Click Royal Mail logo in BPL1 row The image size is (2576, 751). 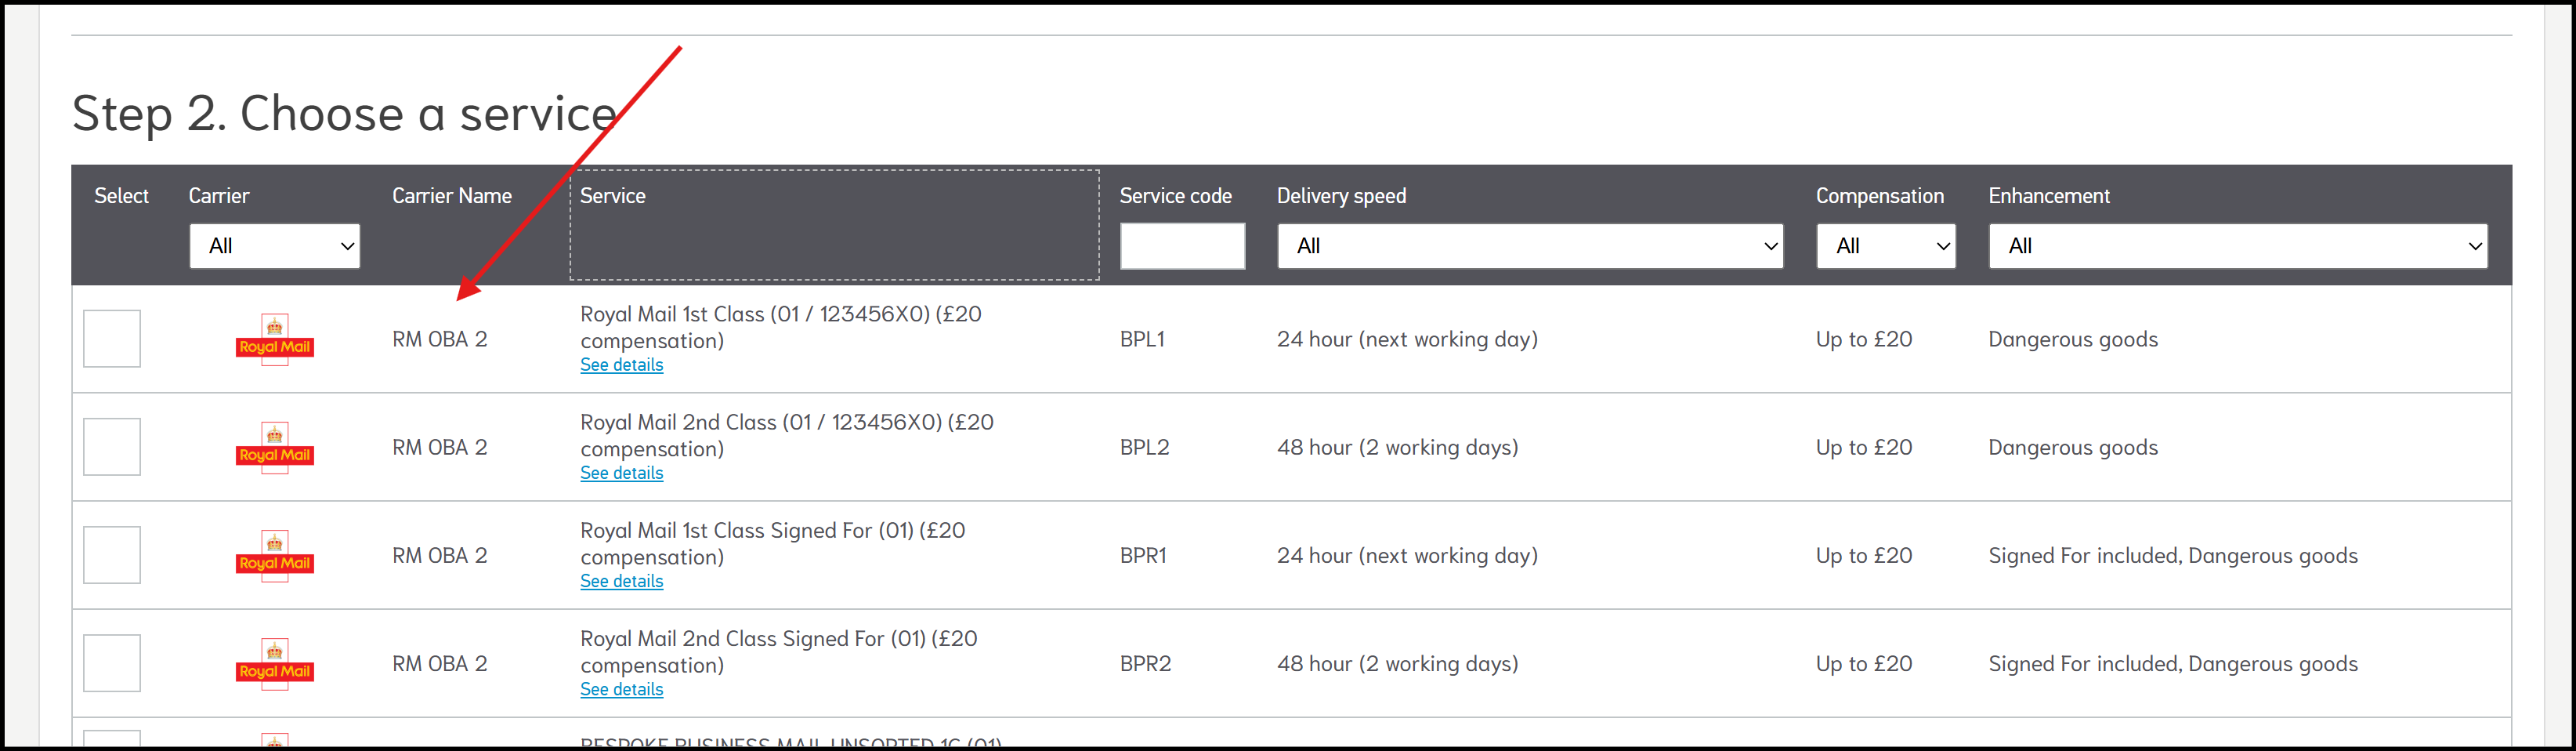(274, 340)
